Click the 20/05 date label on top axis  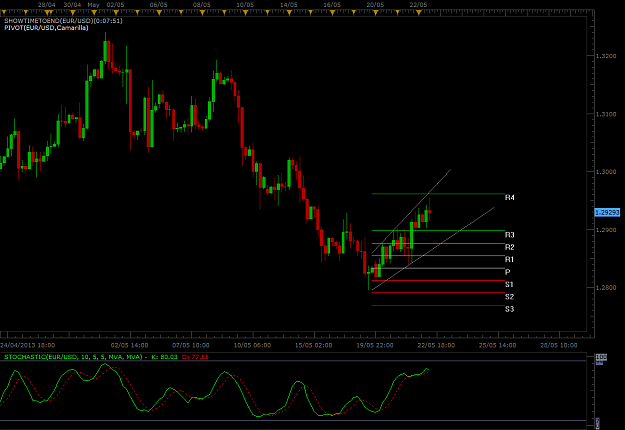[375, 5]
